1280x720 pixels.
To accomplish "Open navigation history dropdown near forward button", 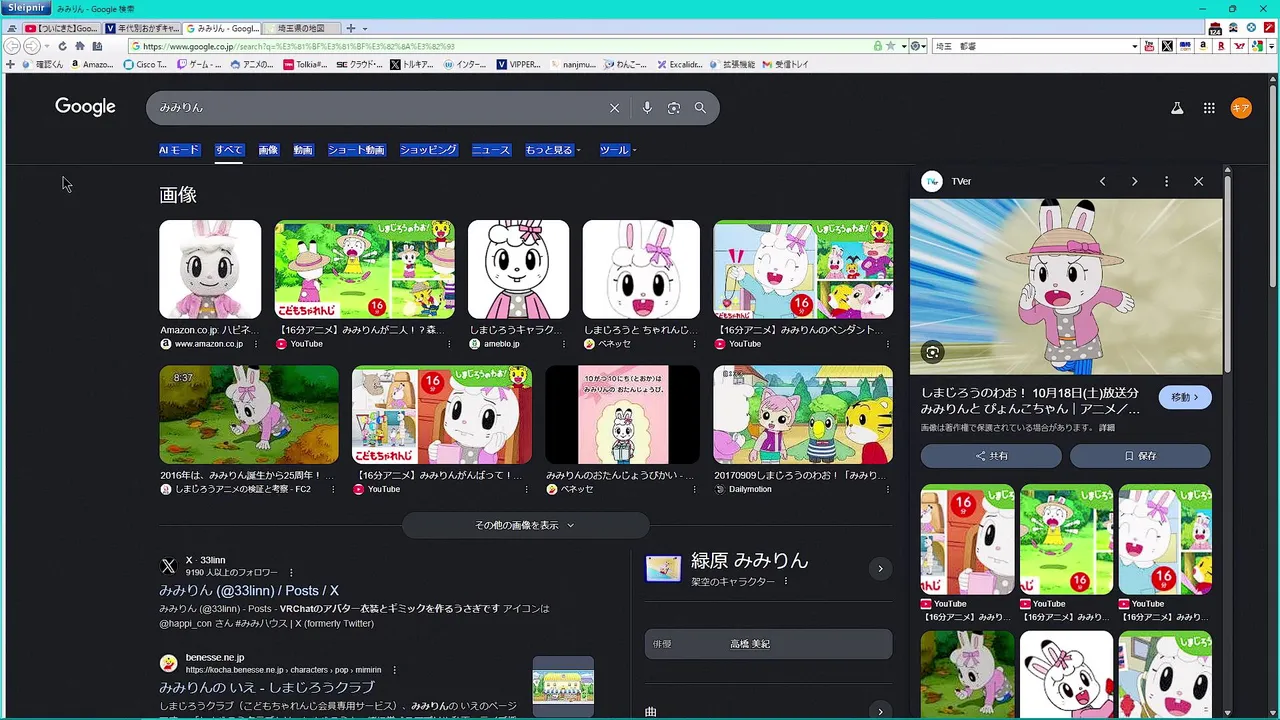I will tap(47, 46).
